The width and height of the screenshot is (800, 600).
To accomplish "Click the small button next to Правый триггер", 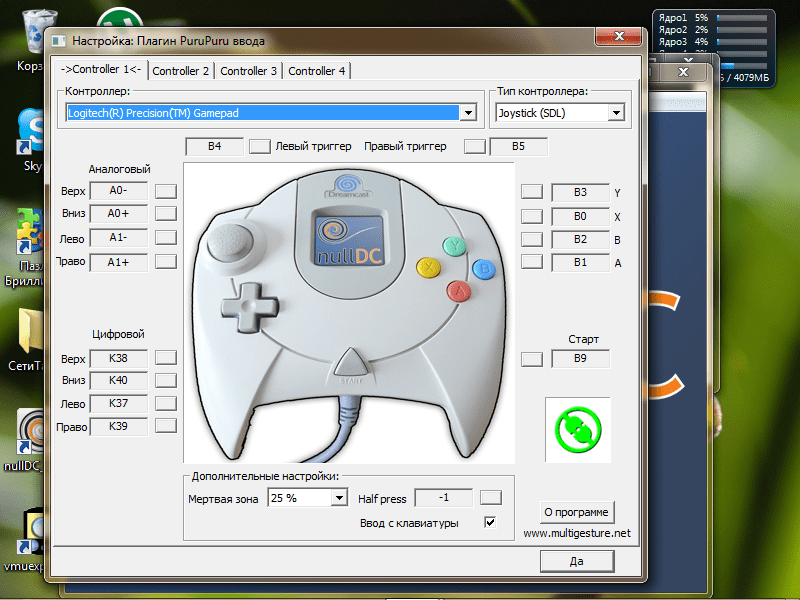I will 474,146.
